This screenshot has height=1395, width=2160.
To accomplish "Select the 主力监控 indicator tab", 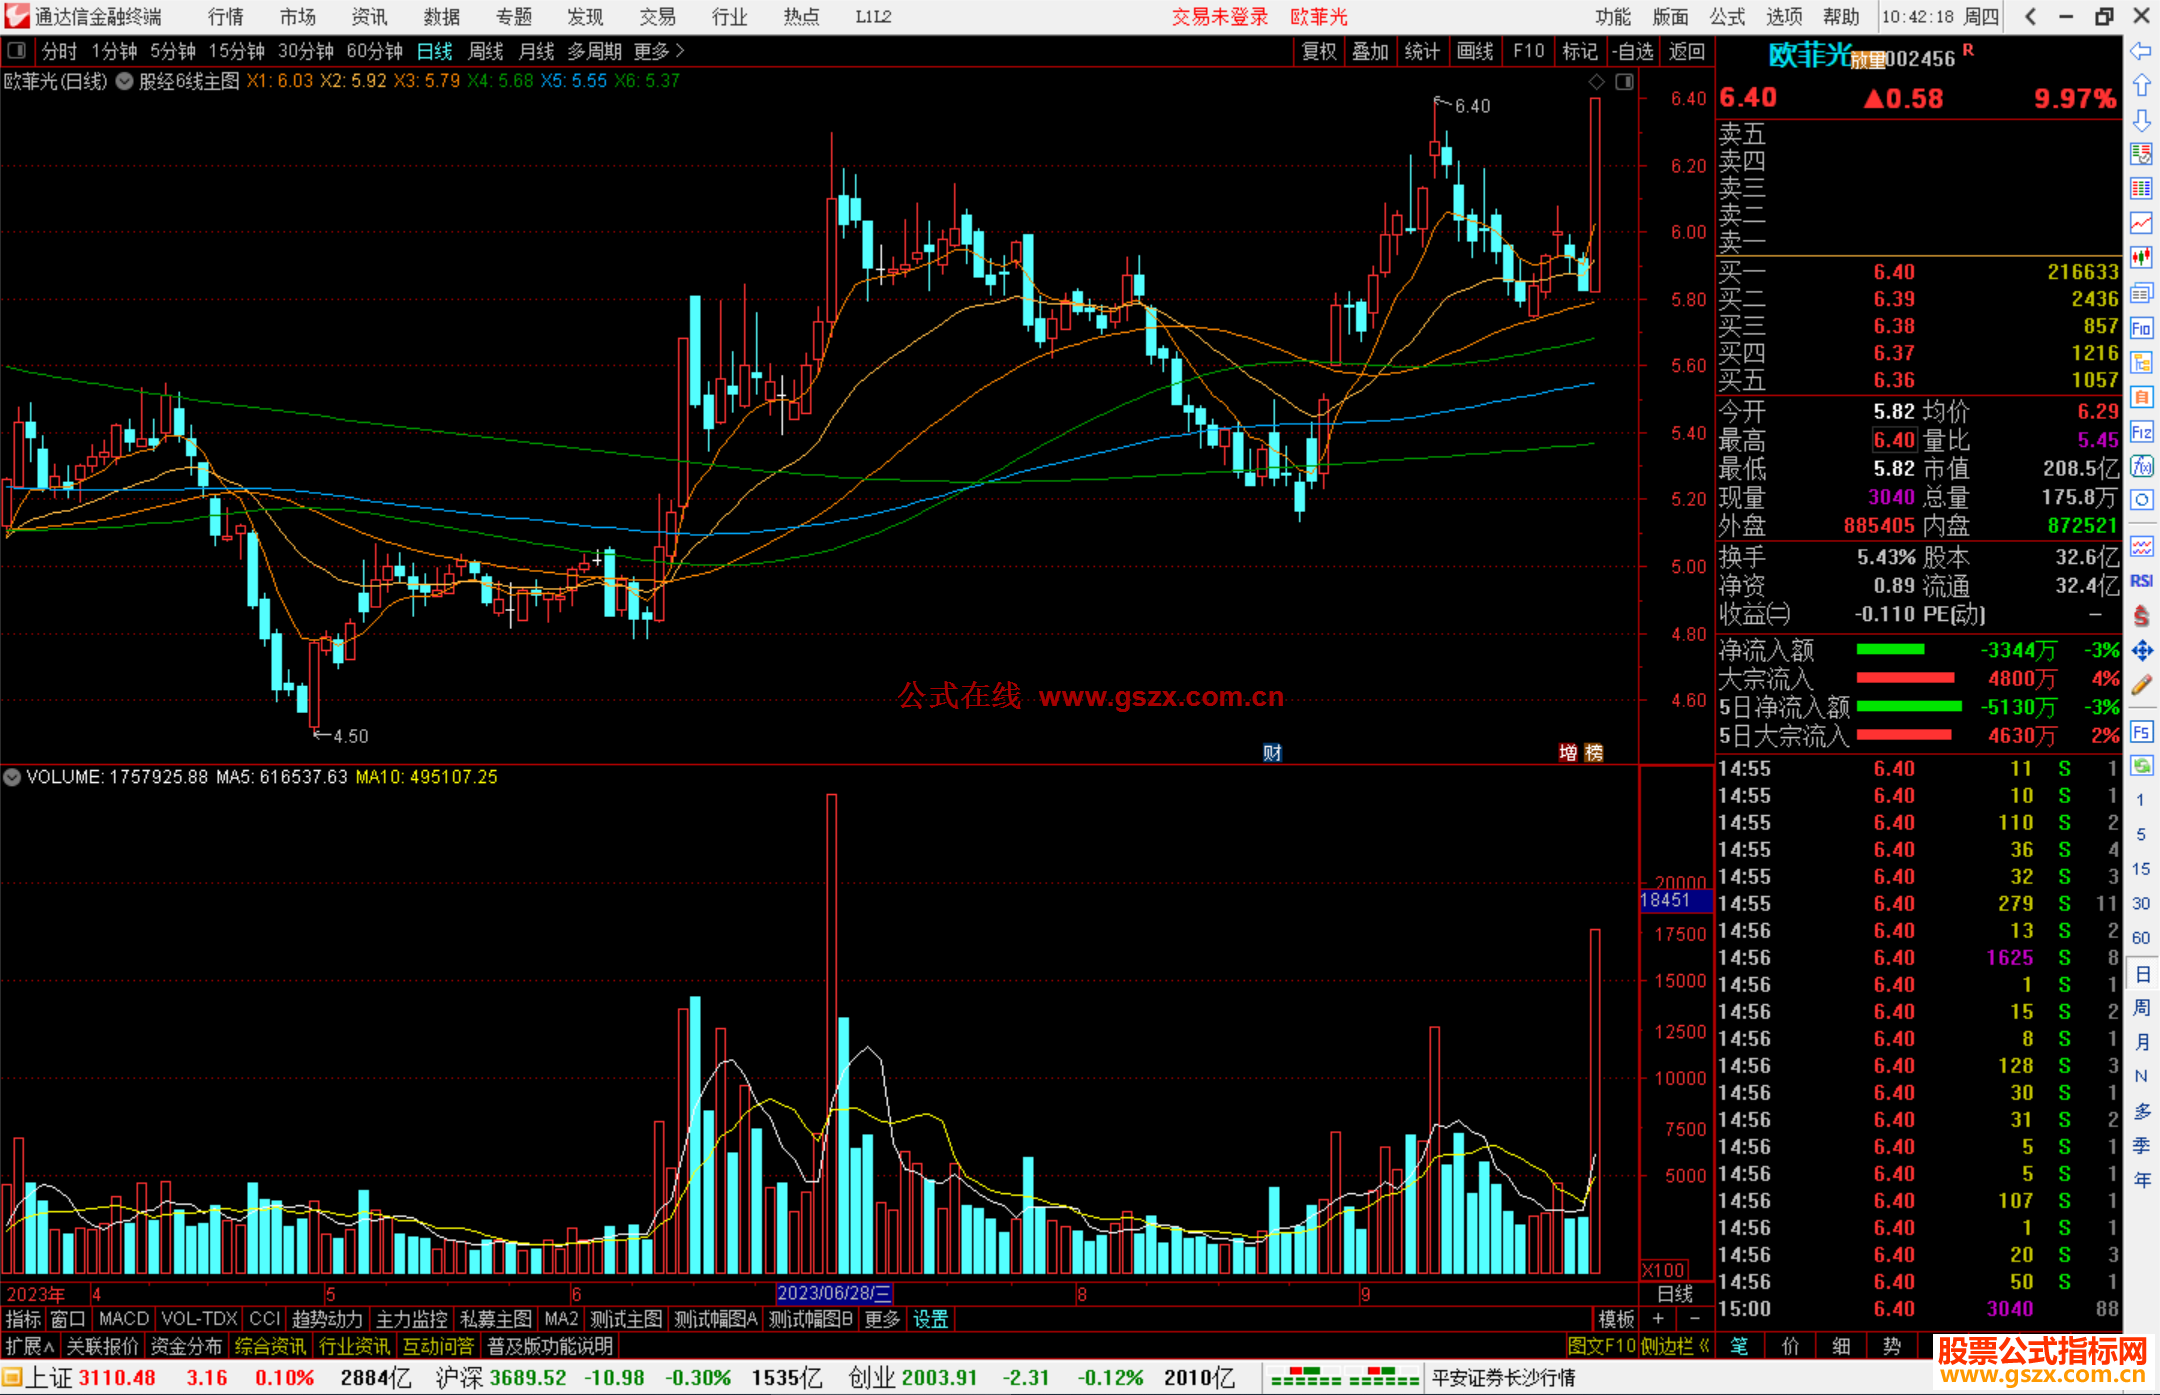I will point(411,1320).
